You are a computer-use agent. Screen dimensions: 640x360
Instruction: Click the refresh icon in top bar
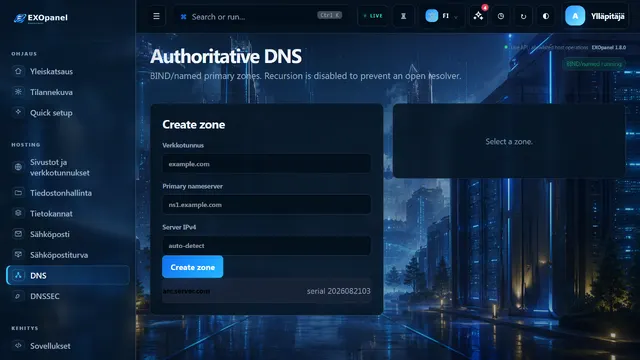point(523,16)
